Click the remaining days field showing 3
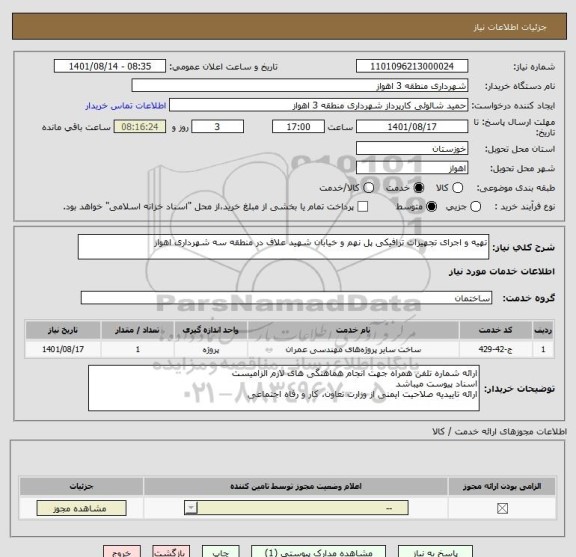Image resolution: width=576 pixels, height=557 pixels. click(217, 126)
